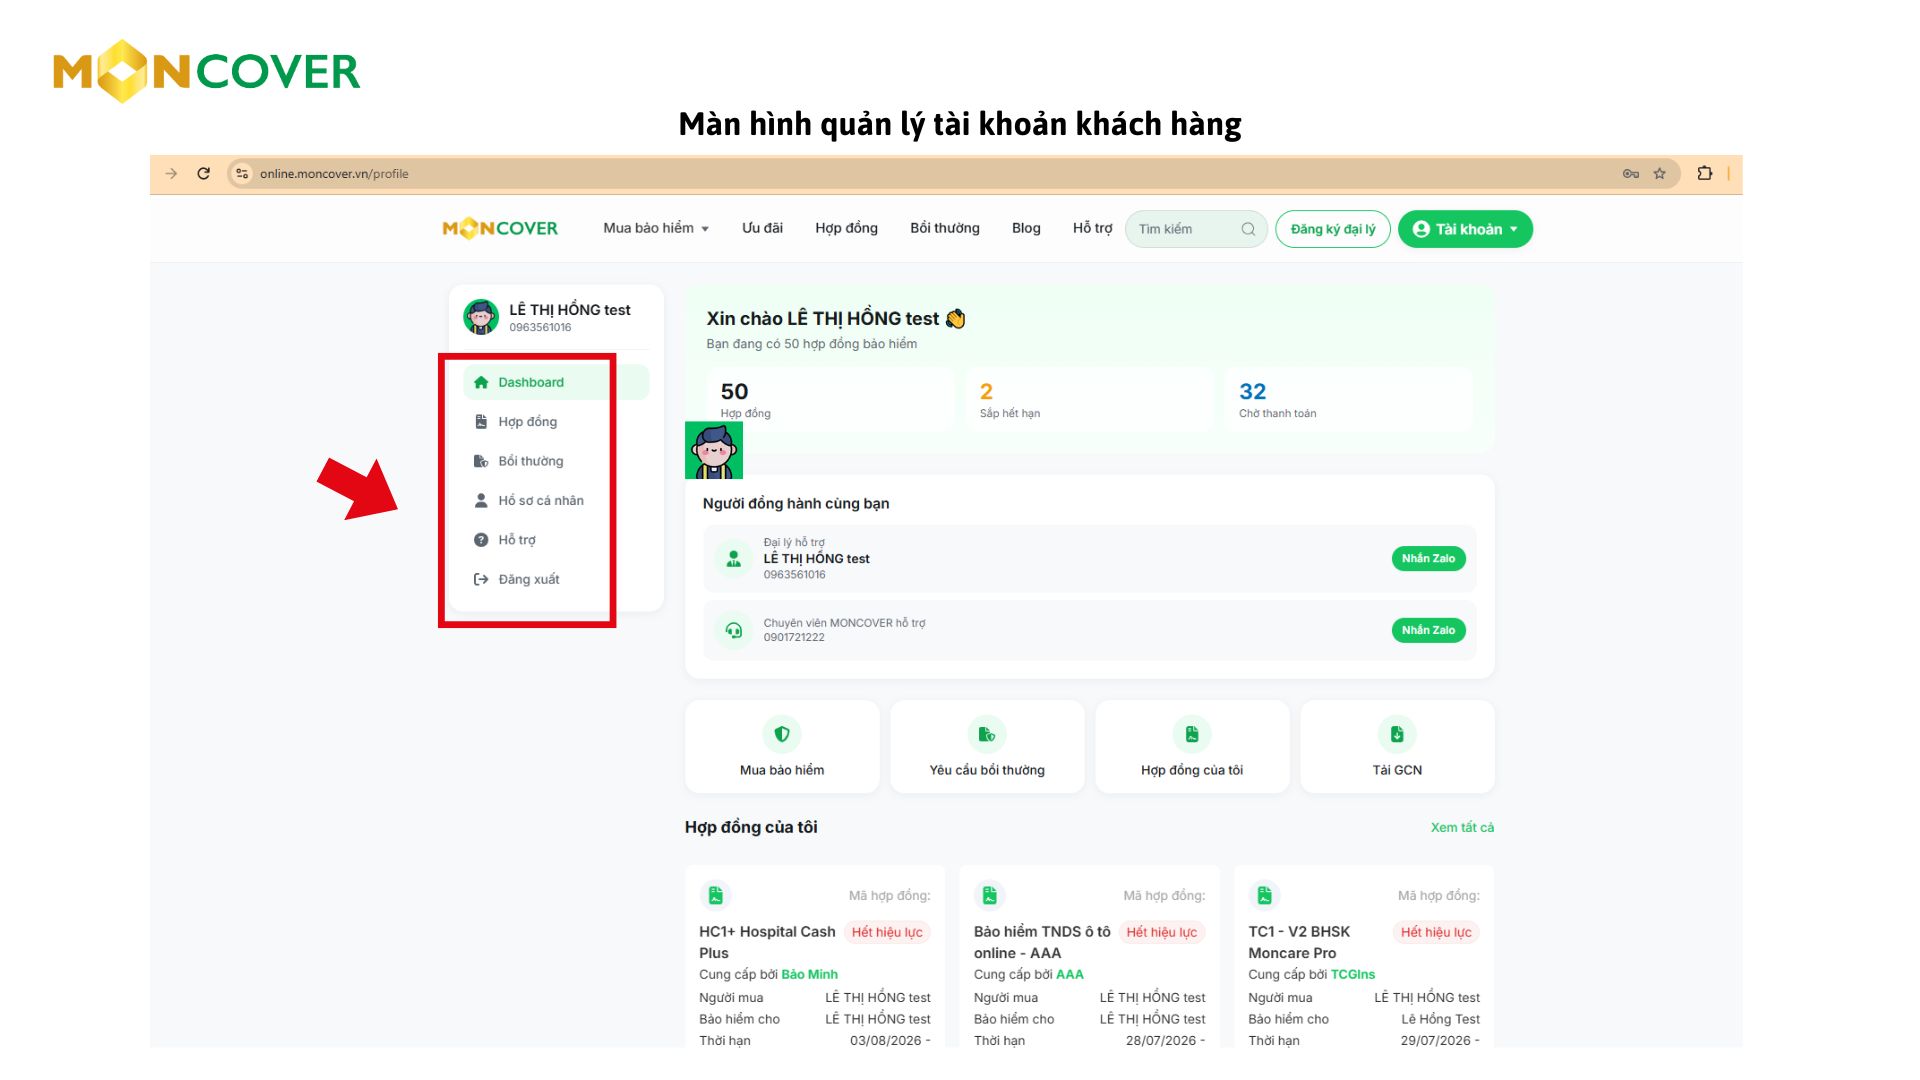Click the Đăng xuất logout icon
Image resolution: width=1920 pixels, height=1080 pixels.
(481, 579)
